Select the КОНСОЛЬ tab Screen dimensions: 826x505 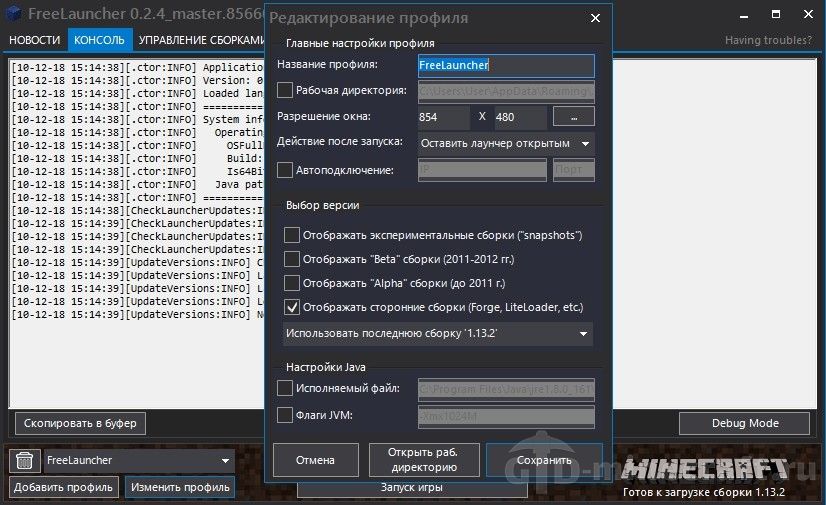point(99,40)
